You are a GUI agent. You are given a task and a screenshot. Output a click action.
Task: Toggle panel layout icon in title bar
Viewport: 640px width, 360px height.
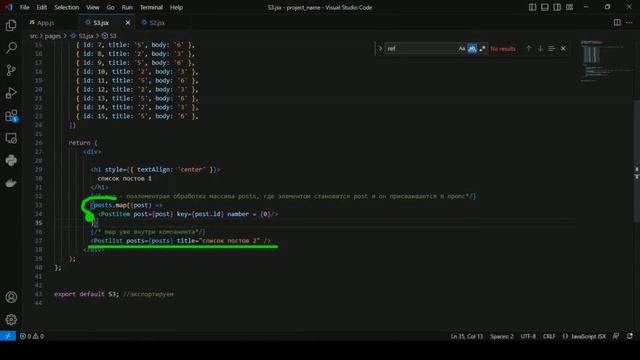[x=544, y=7]
